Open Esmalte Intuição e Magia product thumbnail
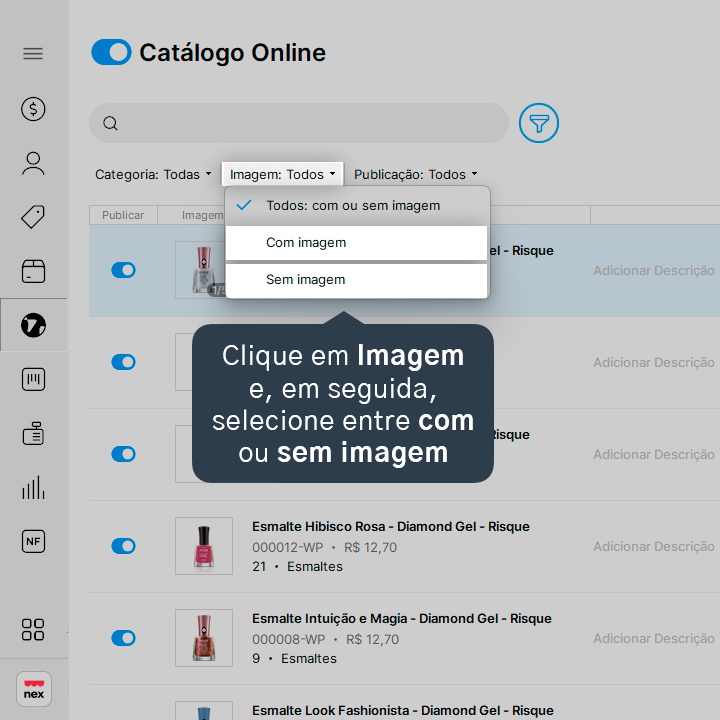 pos(204,638)
